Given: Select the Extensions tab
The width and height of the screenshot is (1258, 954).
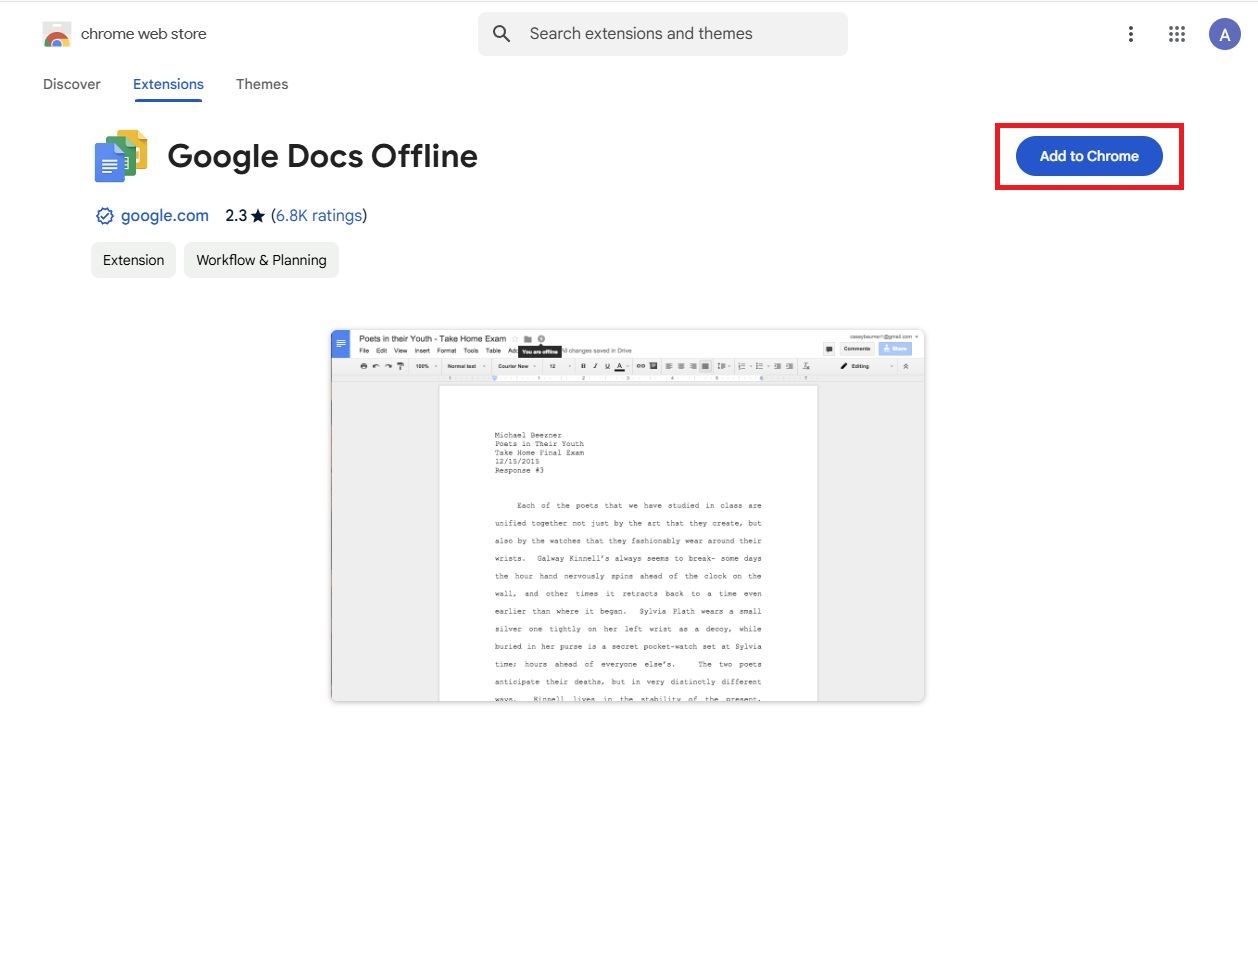Looking at the screenshot, I should [168, 84].
